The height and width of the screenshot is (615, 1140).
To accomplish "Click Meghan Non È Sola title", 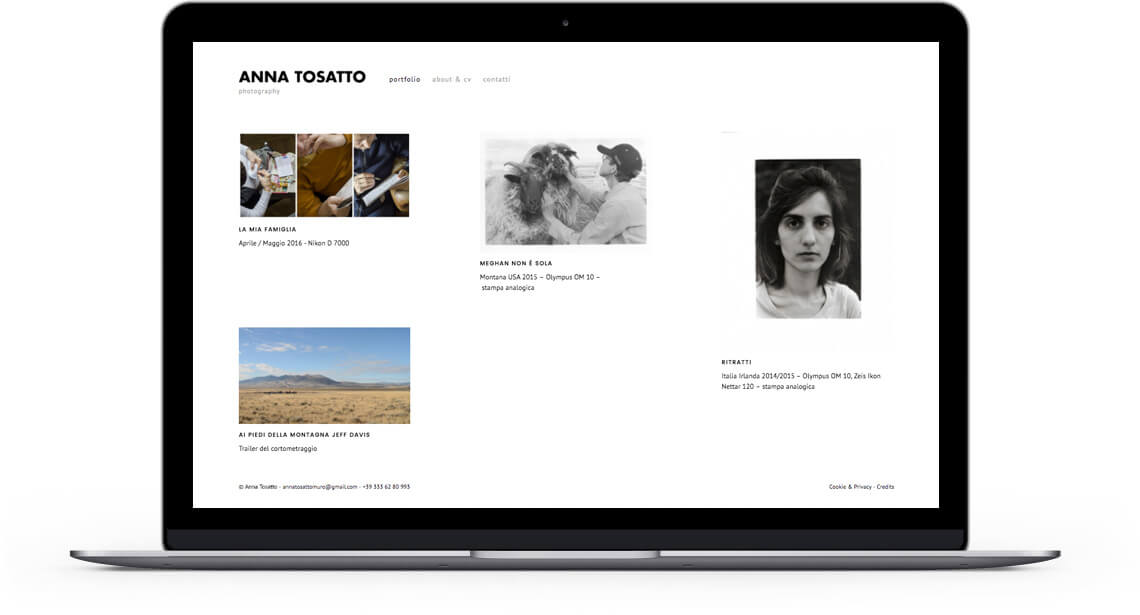I will point(515,263).
